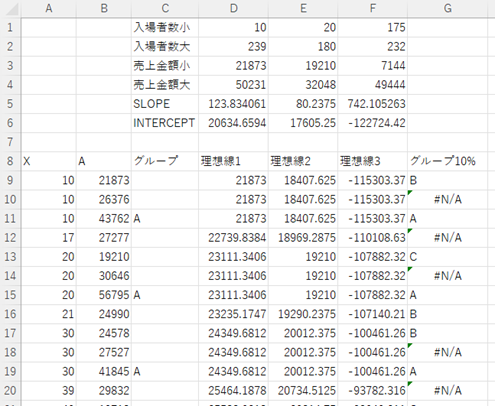
Task: Select column D header
Action: point(234,8)
